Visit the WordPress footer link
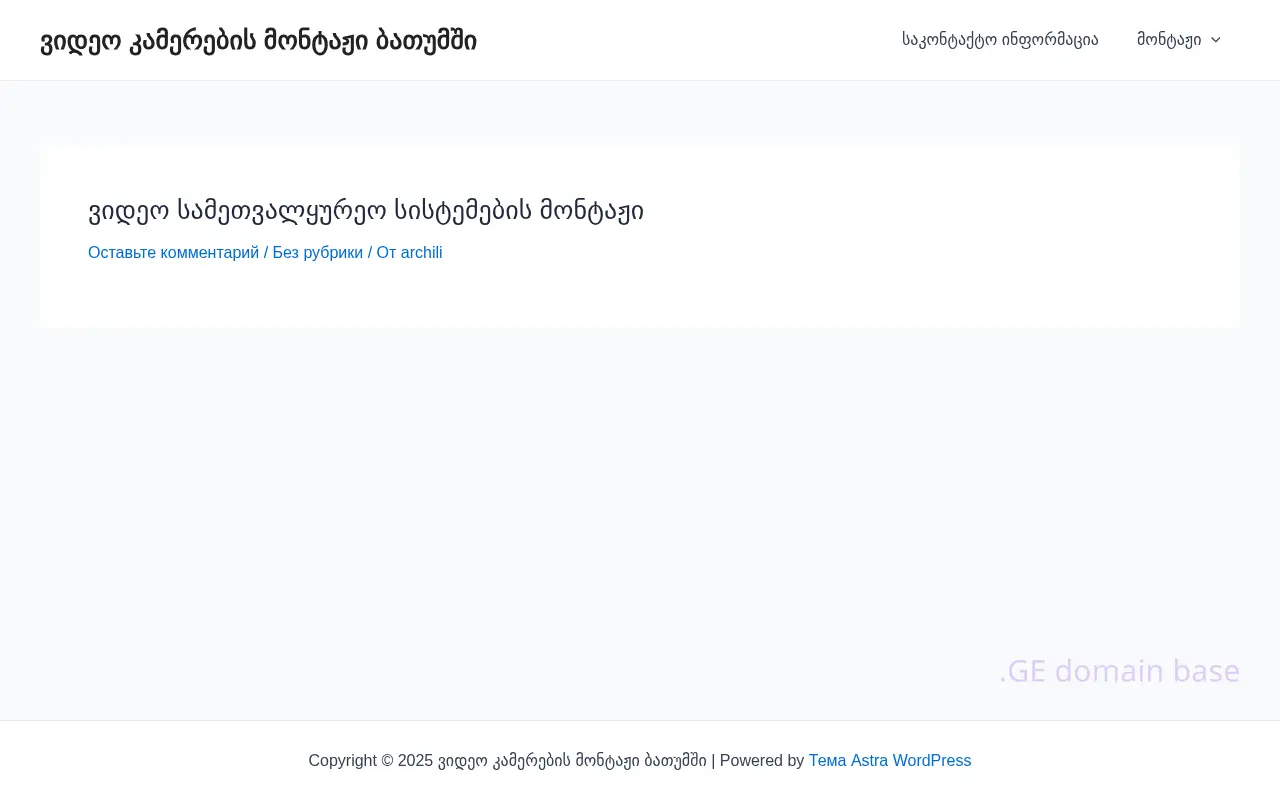 click(931, 760)
